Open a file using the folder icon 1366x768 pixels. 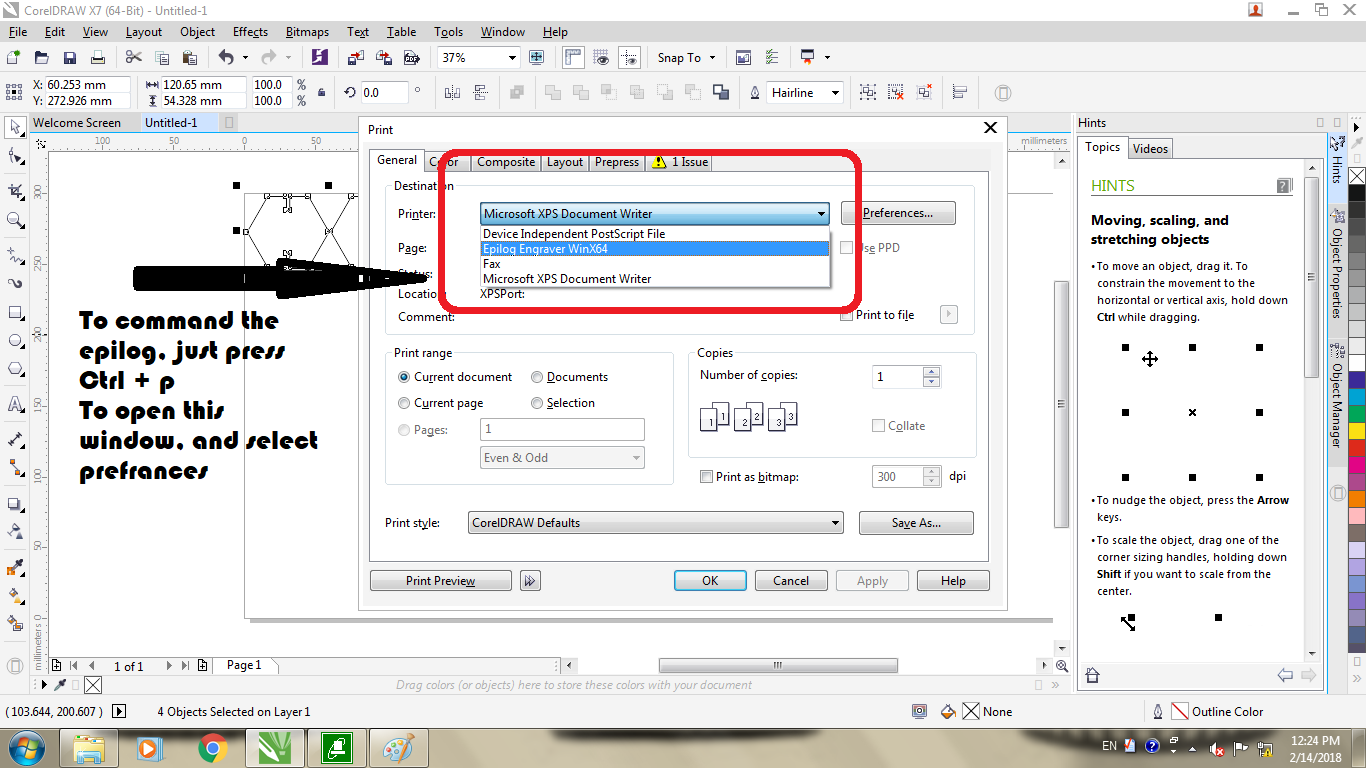(42, 58)
